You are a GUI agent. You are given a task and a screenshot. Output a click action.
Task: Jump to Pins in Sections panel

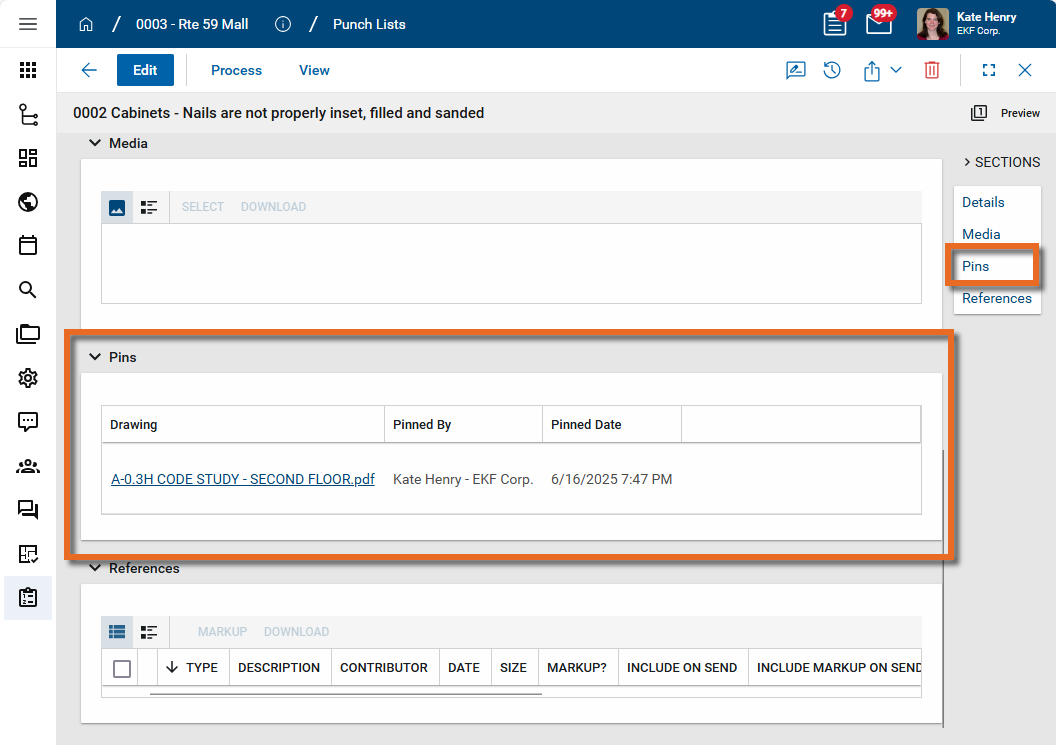975,266
